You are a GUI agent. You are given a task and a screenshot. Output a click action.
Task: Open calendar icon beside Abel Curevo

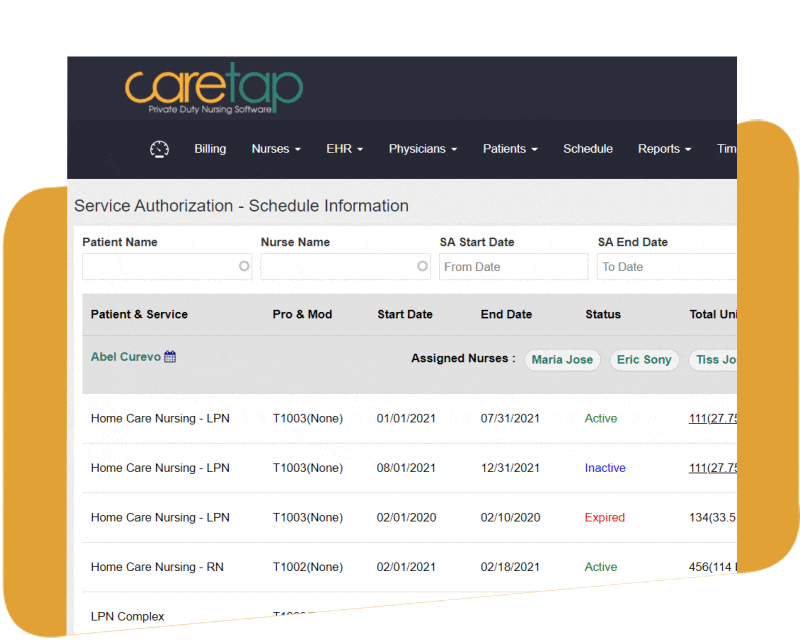(x=170, y=357)
